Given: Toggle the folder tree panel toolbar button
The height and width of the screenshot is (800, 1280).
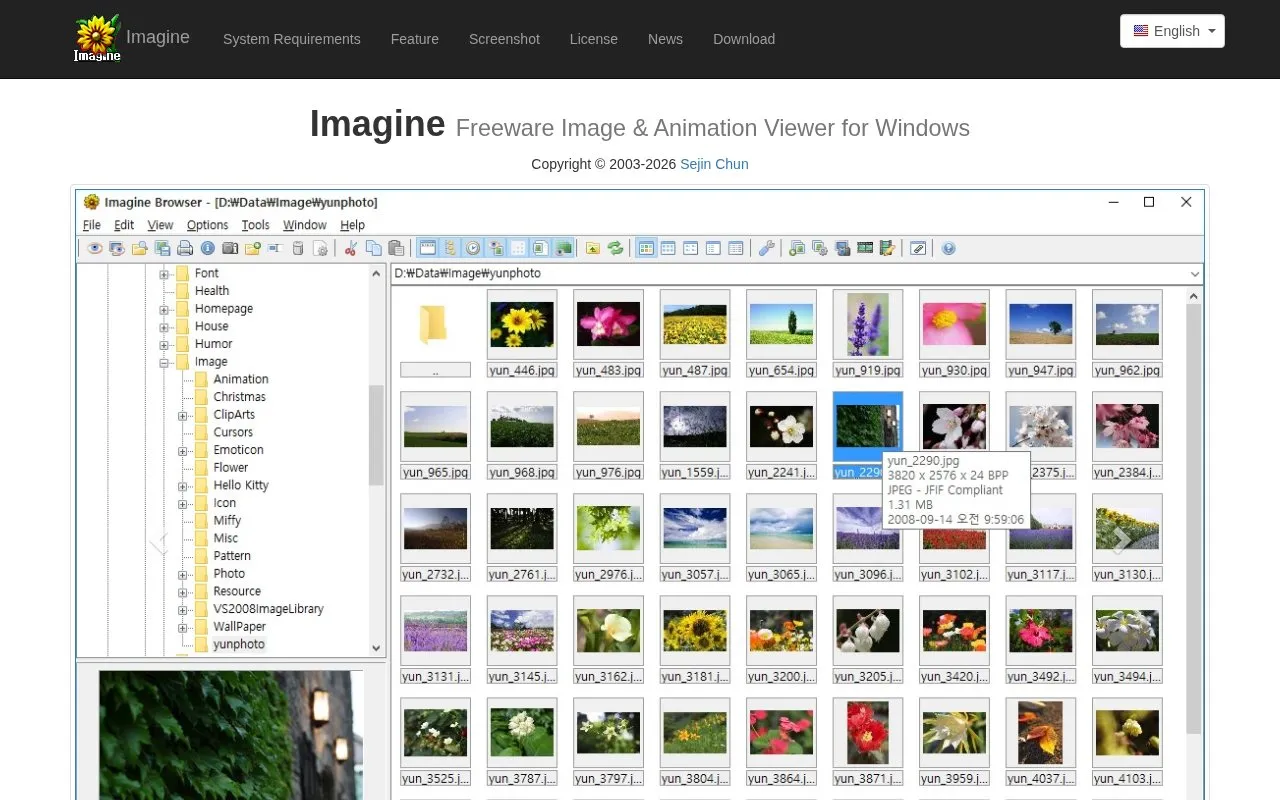Looking at the screenshot, I should click(x=450, y=248).
